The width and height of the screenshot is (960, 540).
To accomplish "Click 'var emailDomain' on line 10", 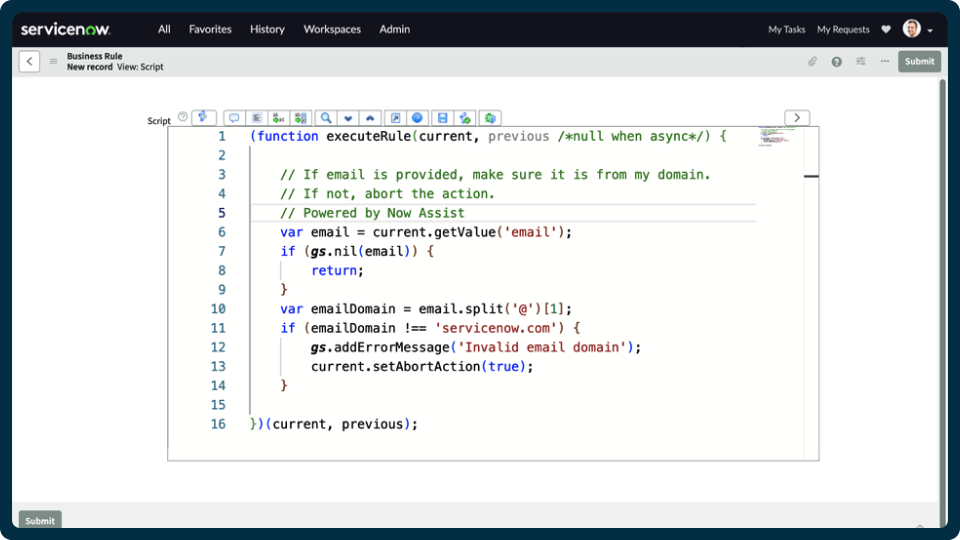I will tap(337, 309).
